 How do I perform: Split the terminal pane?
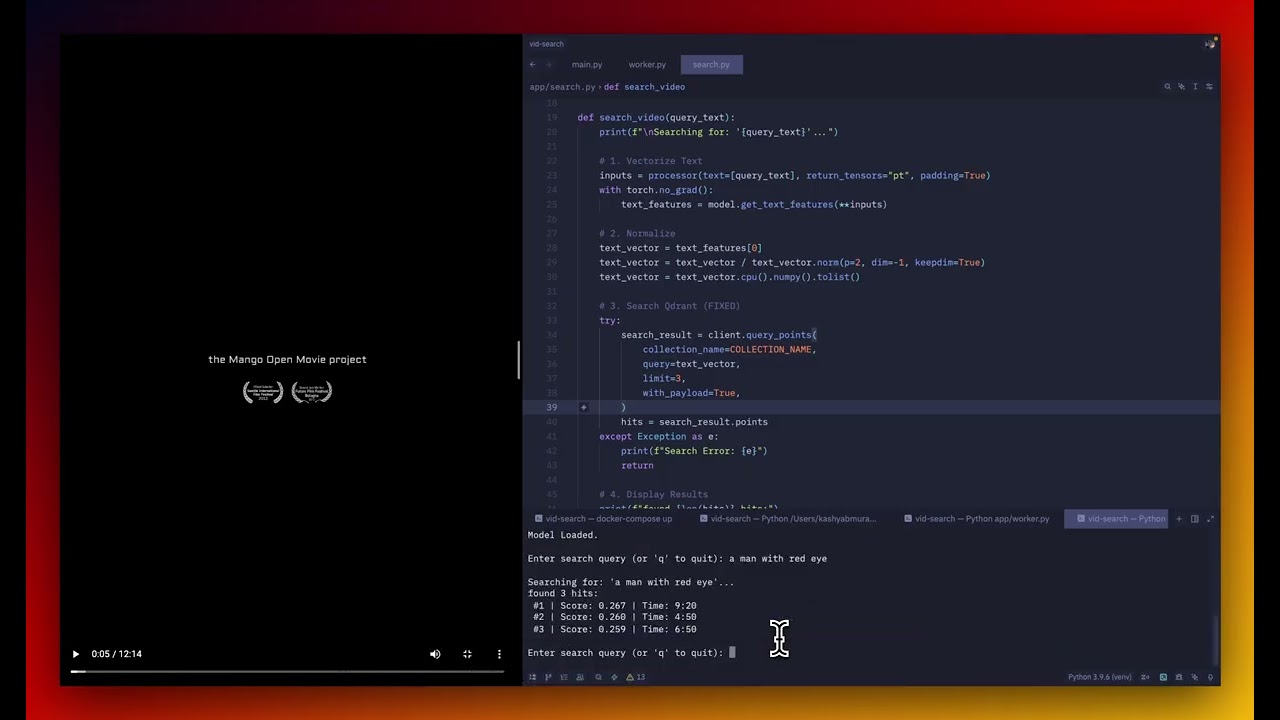[x=1195, y=519]
